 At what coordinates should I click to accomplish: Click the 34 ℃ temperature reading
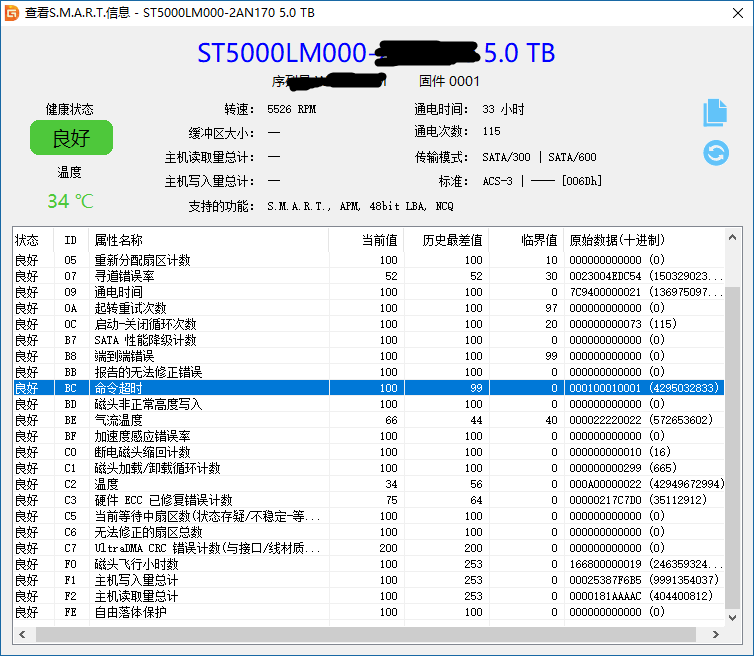click(x=70, y=201)
